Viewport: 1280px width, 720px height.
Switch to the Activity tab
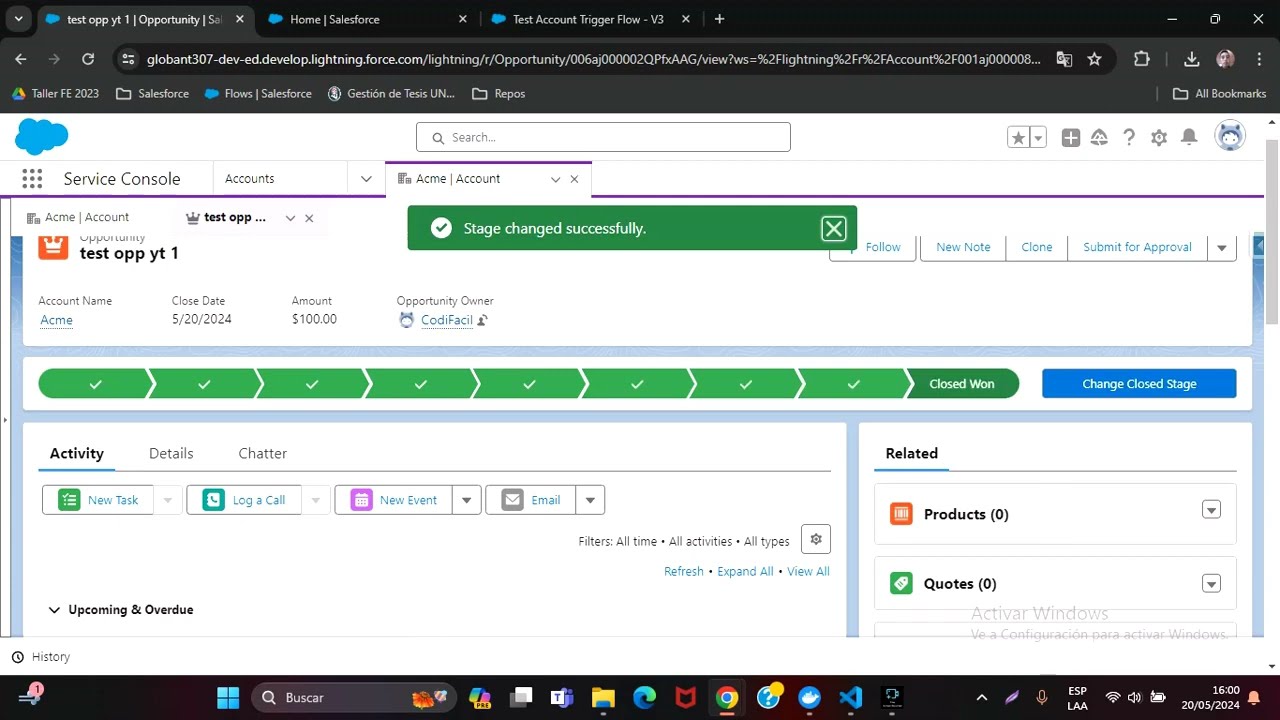point(77,453)
